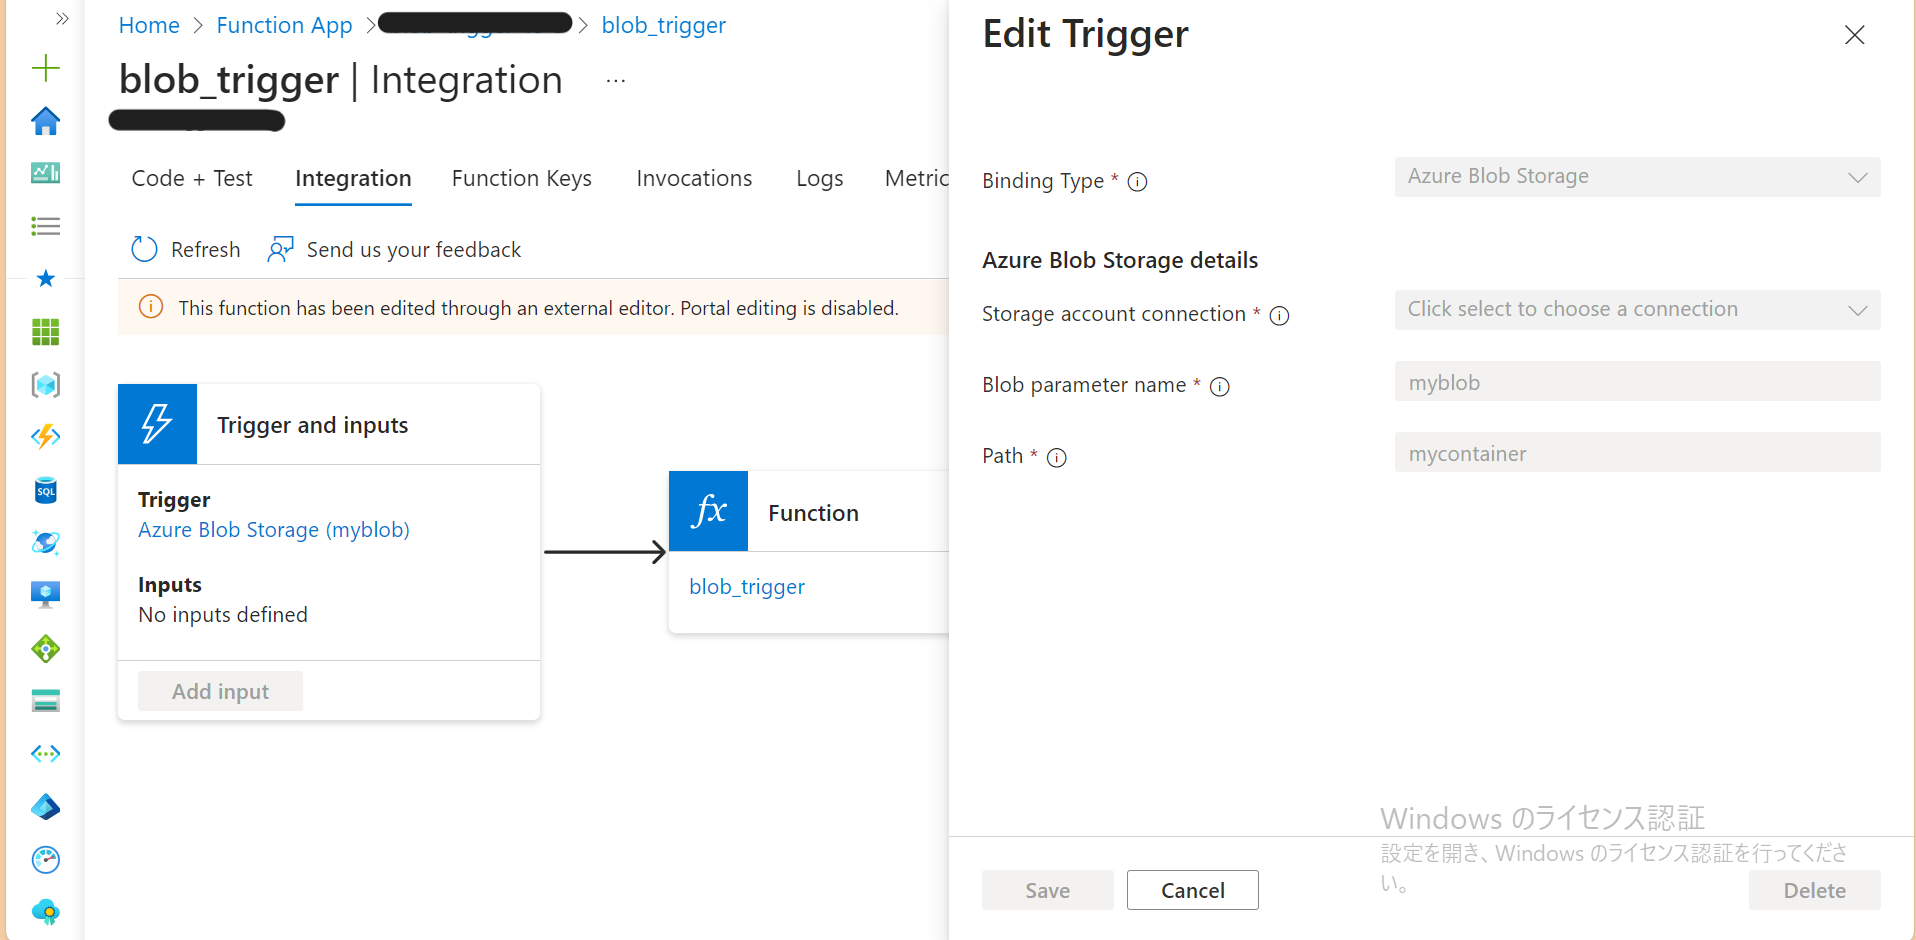Open the Dashboard icon in sidebar
The height and width of the screenshot is (940, 1916).
pos(46,173)
